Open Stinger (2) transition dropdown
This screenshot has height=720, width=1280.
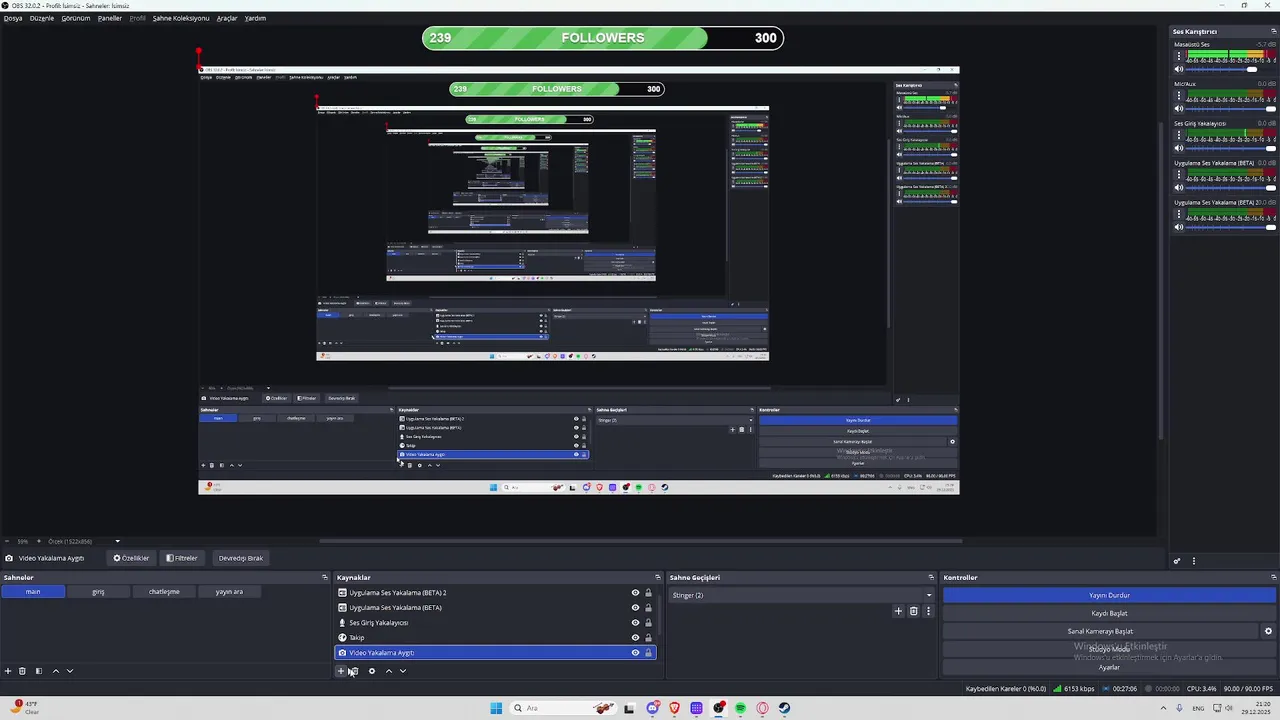(802, 595)
